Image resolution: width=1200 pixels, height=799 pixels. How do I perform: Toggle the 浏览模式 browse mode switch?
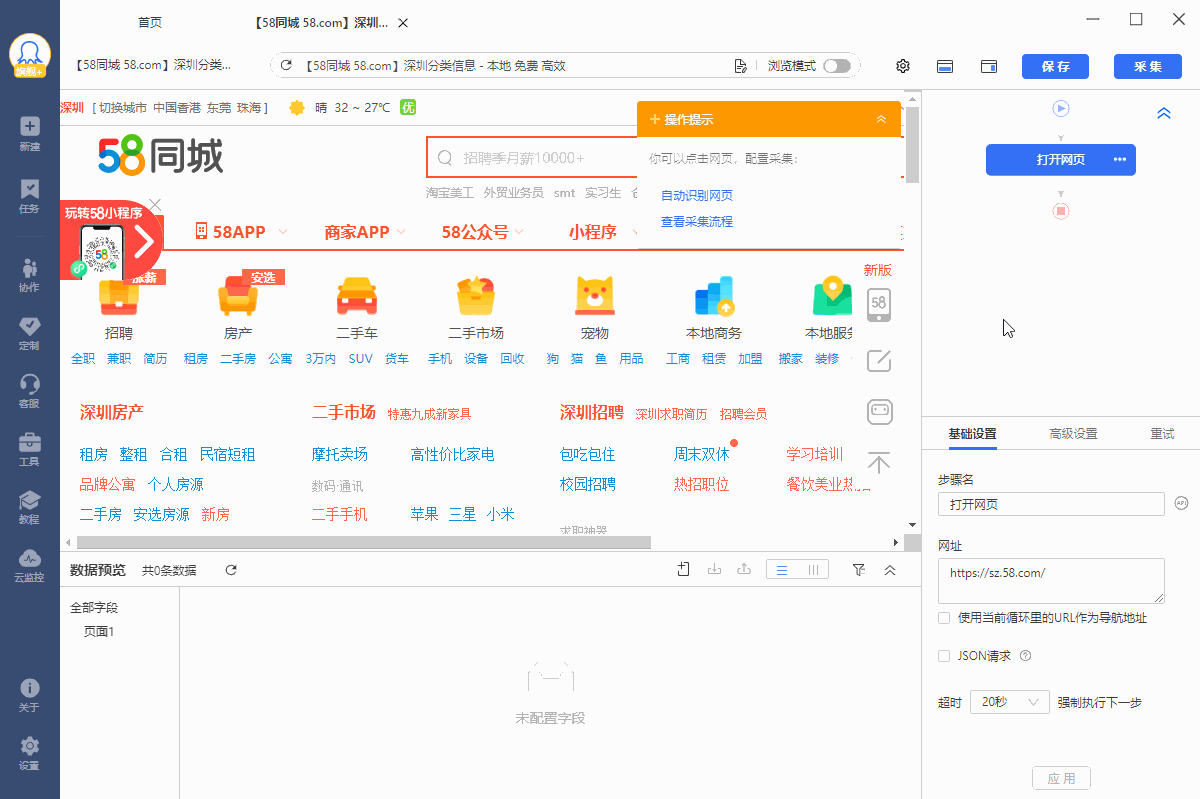coord(837,66)
